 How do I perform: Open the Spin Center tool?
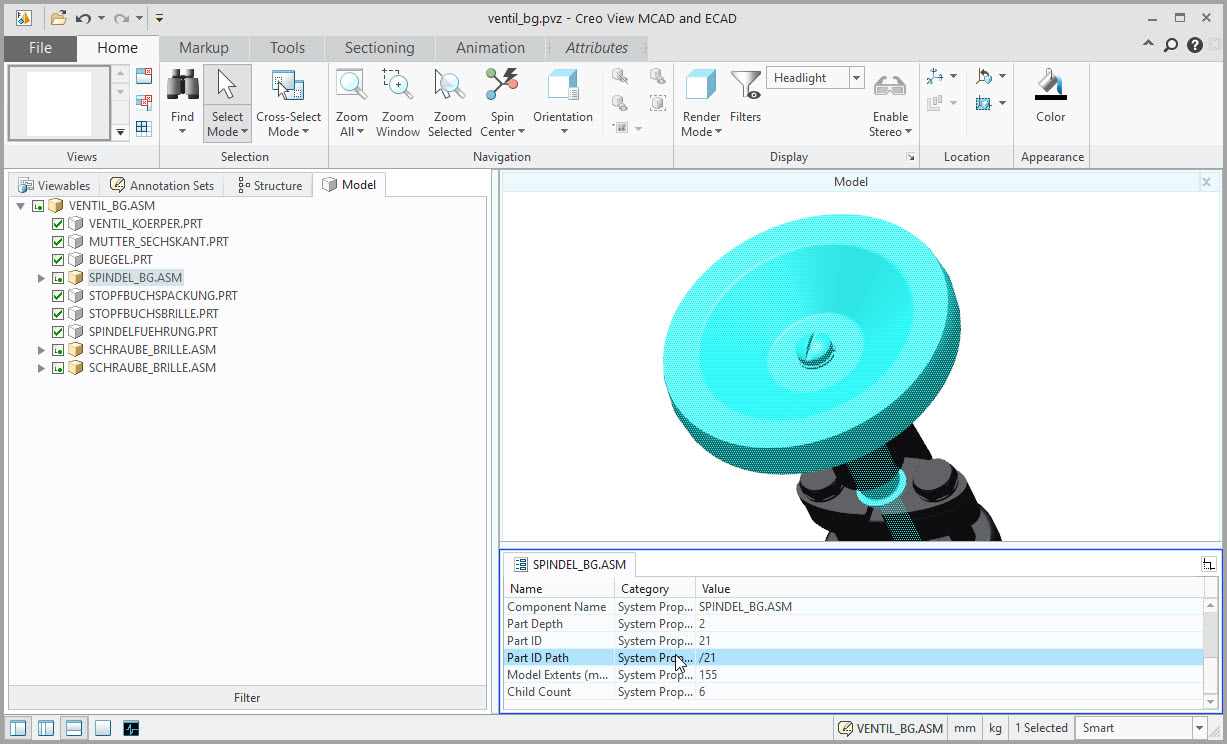(502, 87)
